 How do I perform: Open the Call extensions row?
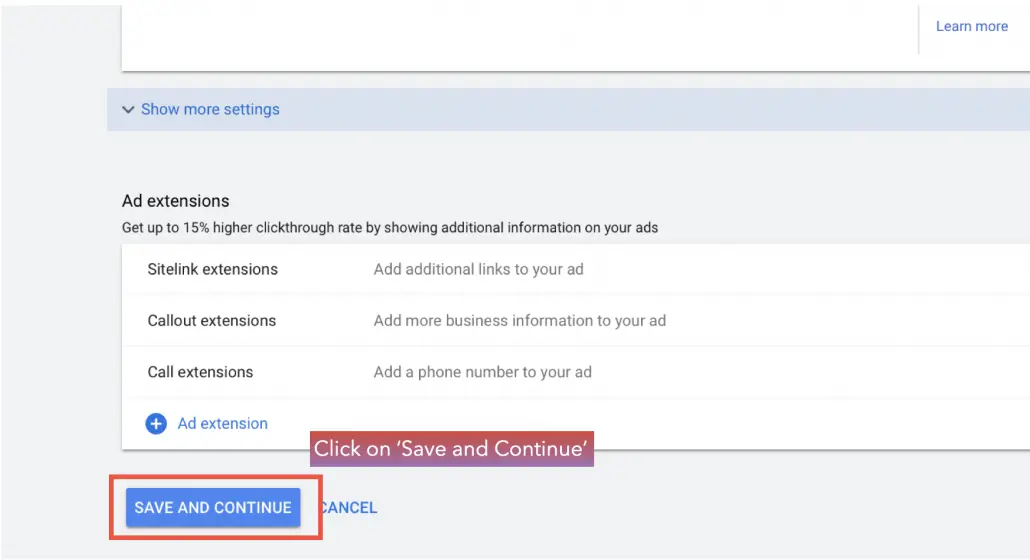[x=575, y=372]
